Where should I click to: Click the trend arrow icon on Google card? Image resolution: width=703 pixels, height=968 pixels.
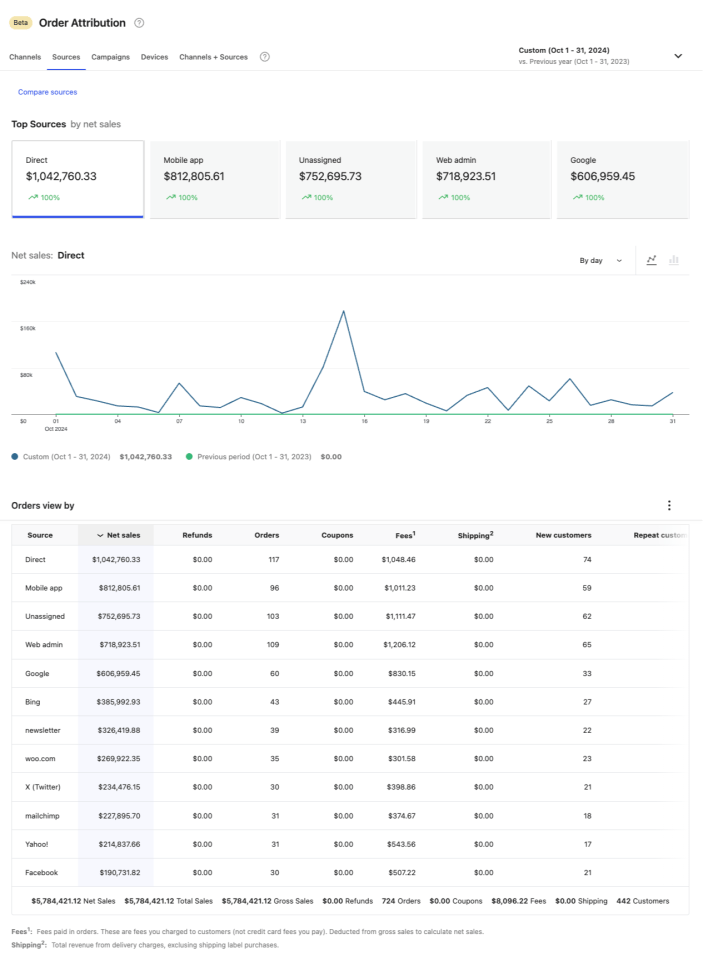pyautogui.click(x=577, y=198)
